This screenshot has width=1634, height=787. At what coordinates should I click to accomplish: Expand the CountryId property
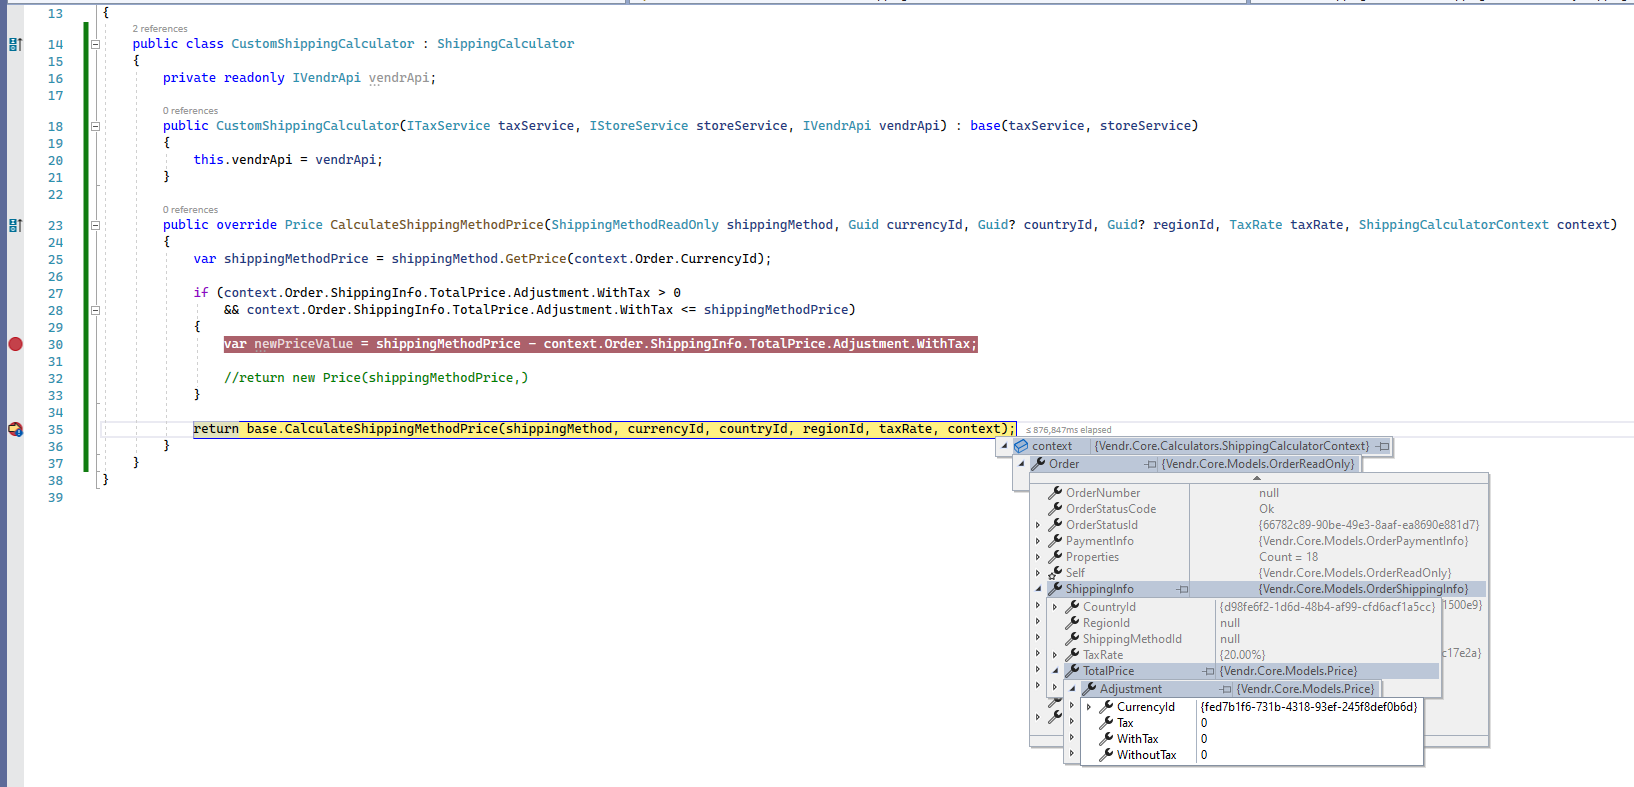coord(1055,607)
